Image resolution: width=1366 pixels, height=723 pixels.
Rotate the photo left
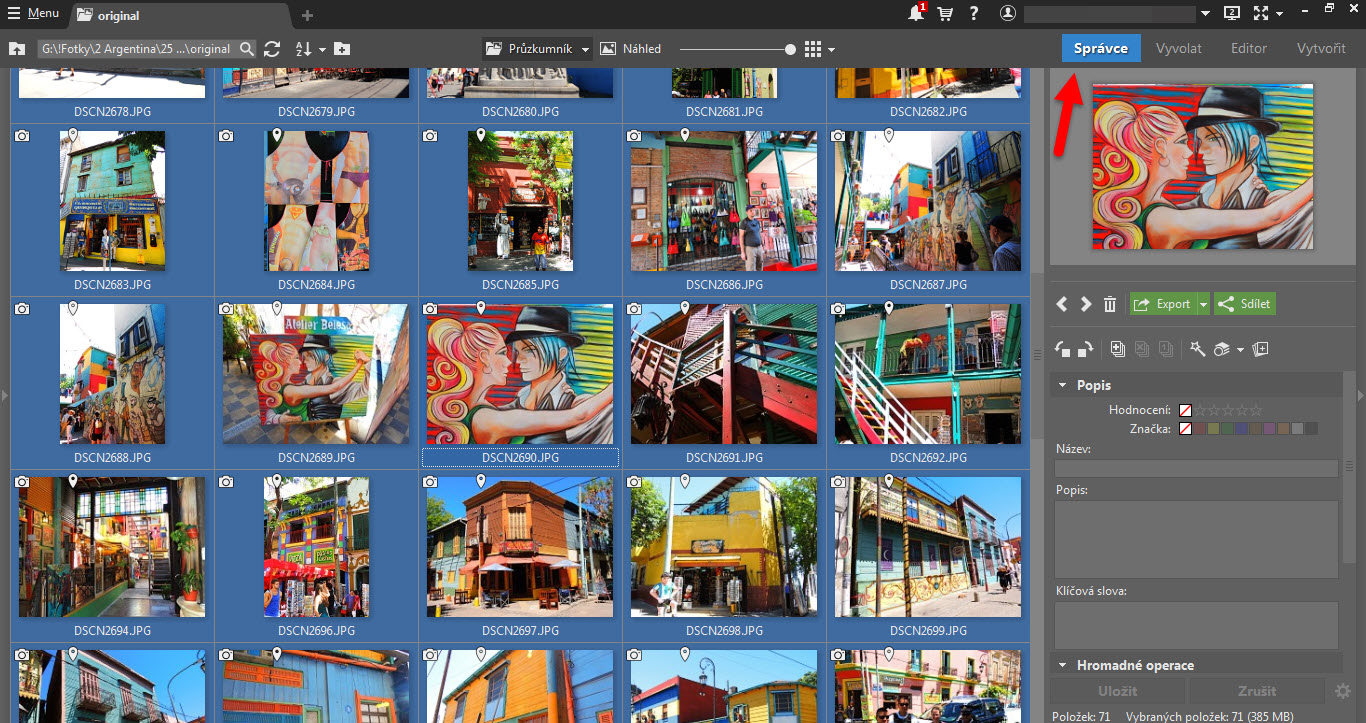point(1063,349)
